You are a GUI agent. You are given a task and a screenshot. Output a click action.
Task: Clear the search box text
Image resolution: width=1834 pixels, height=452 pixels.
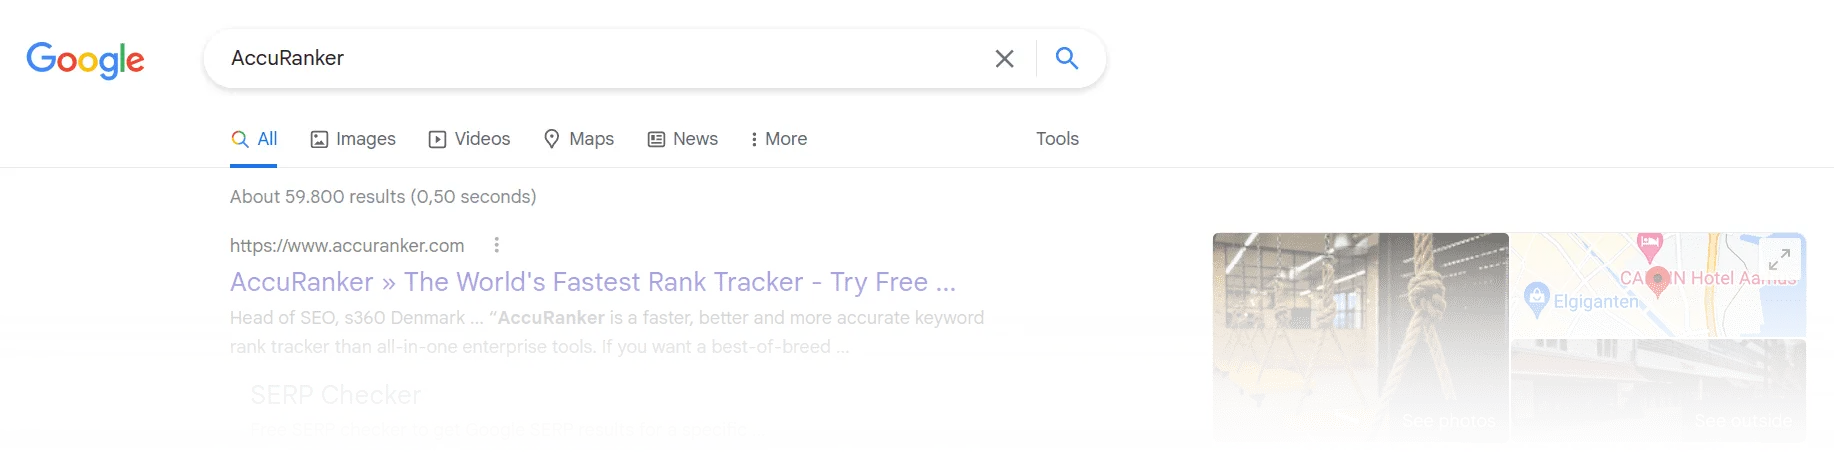pyautogui.click(x=1004, y=59)
